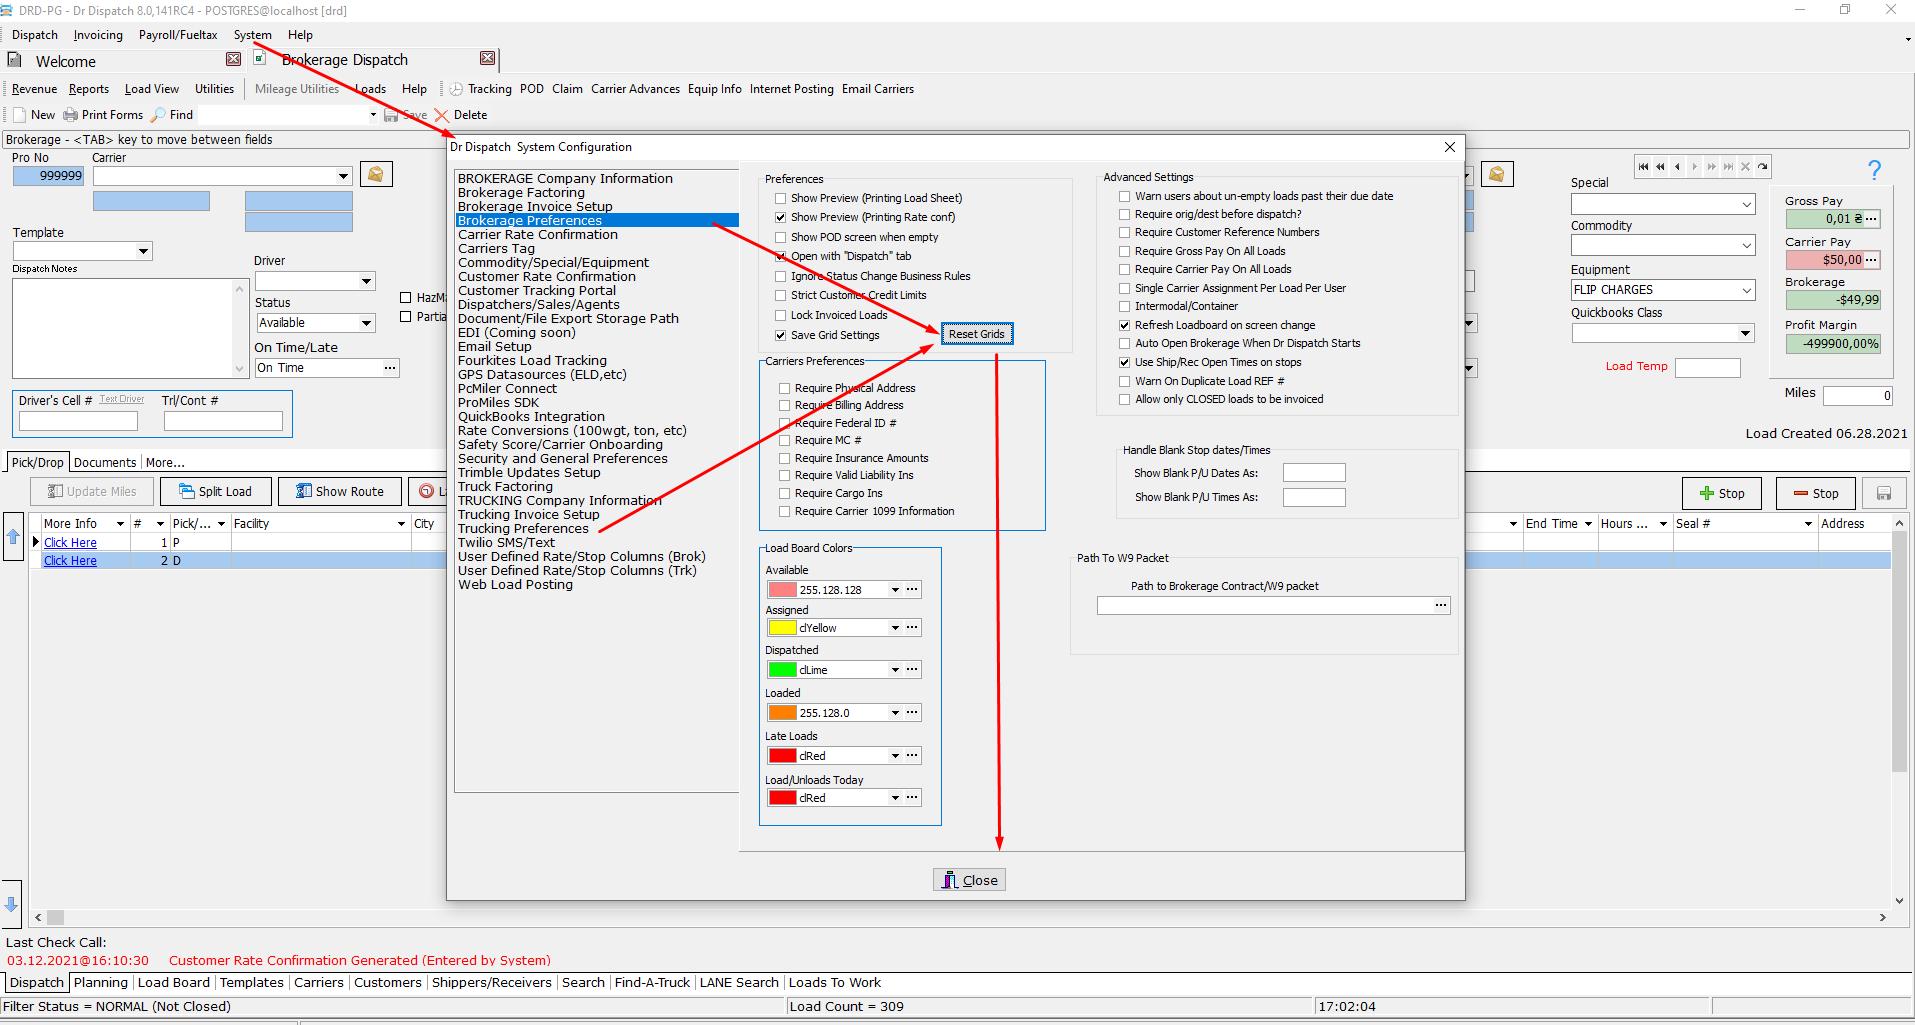Check Require Gross Pay On All Loads
The width and height of the screenshot is (1915, 1025).
click(x=1125, y=251)
